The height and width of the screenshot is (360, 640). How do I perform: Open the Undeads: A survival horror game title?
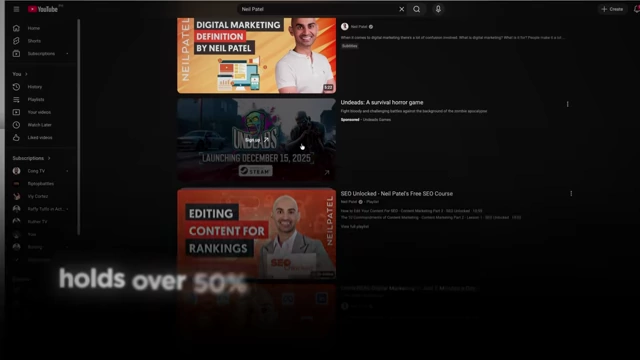382,102
